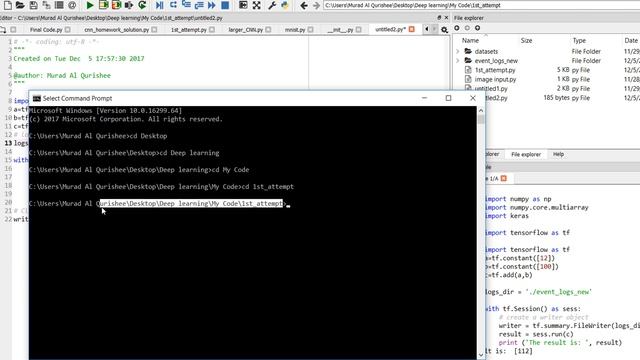640x360 pixels.
Task: Sort files by the Type column
Action: (x=579, y=40)
